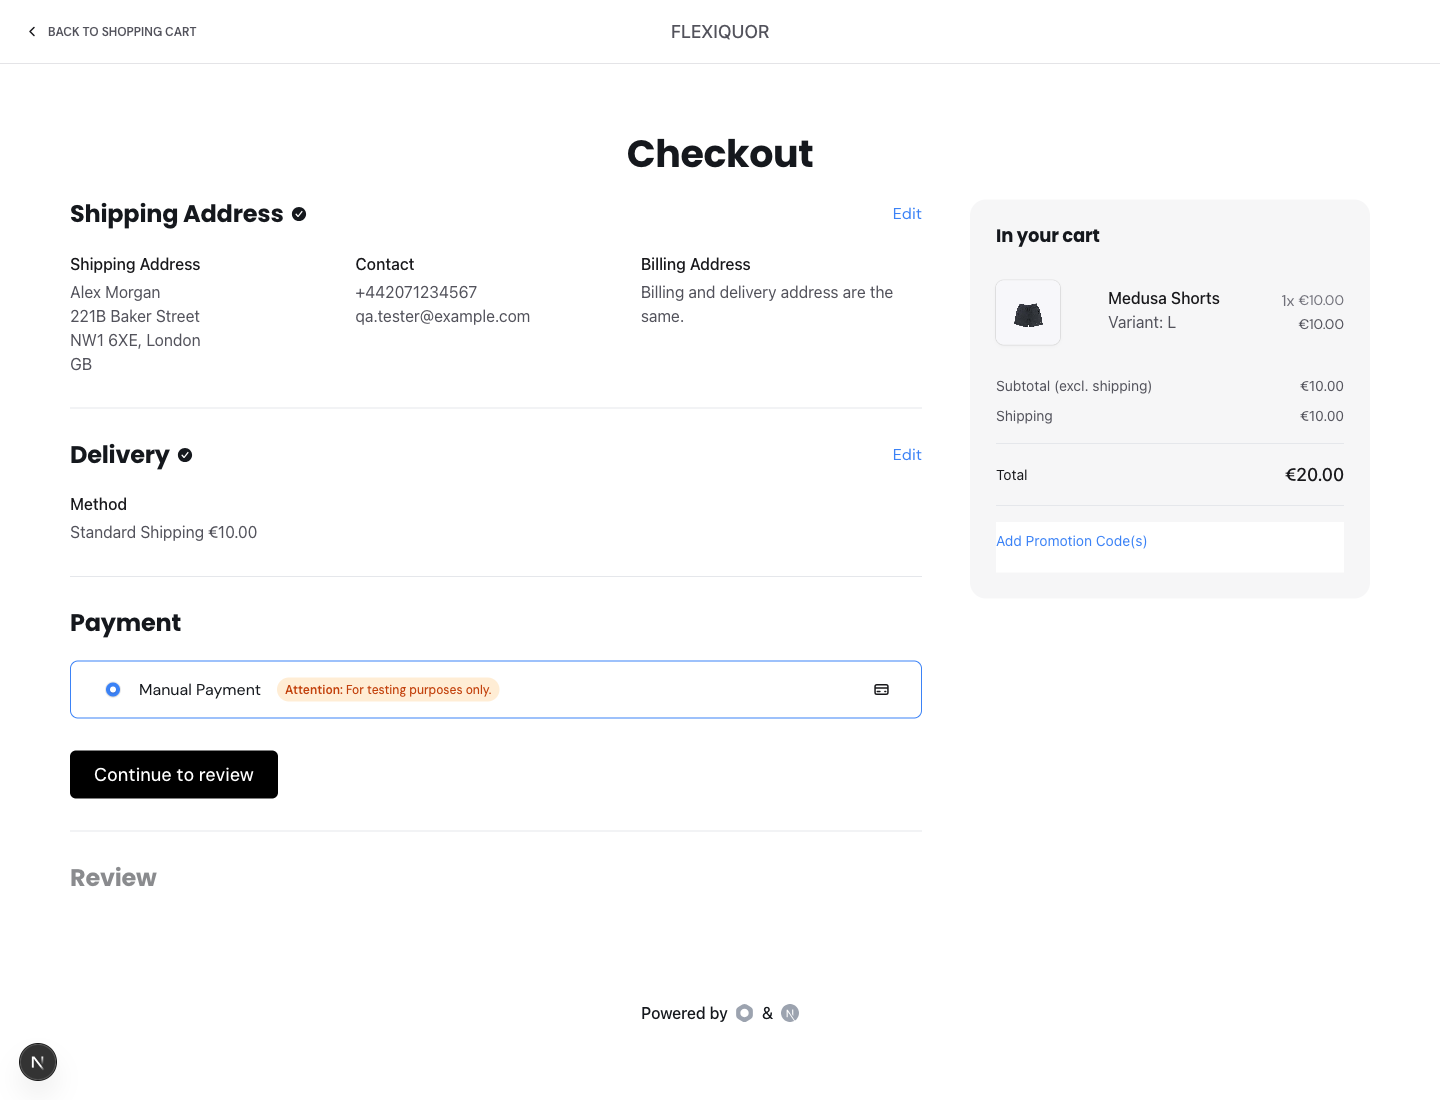Click the name Alex Morgan
The width and height of the screenshot is (1440, 1100).
pos(115,292)
